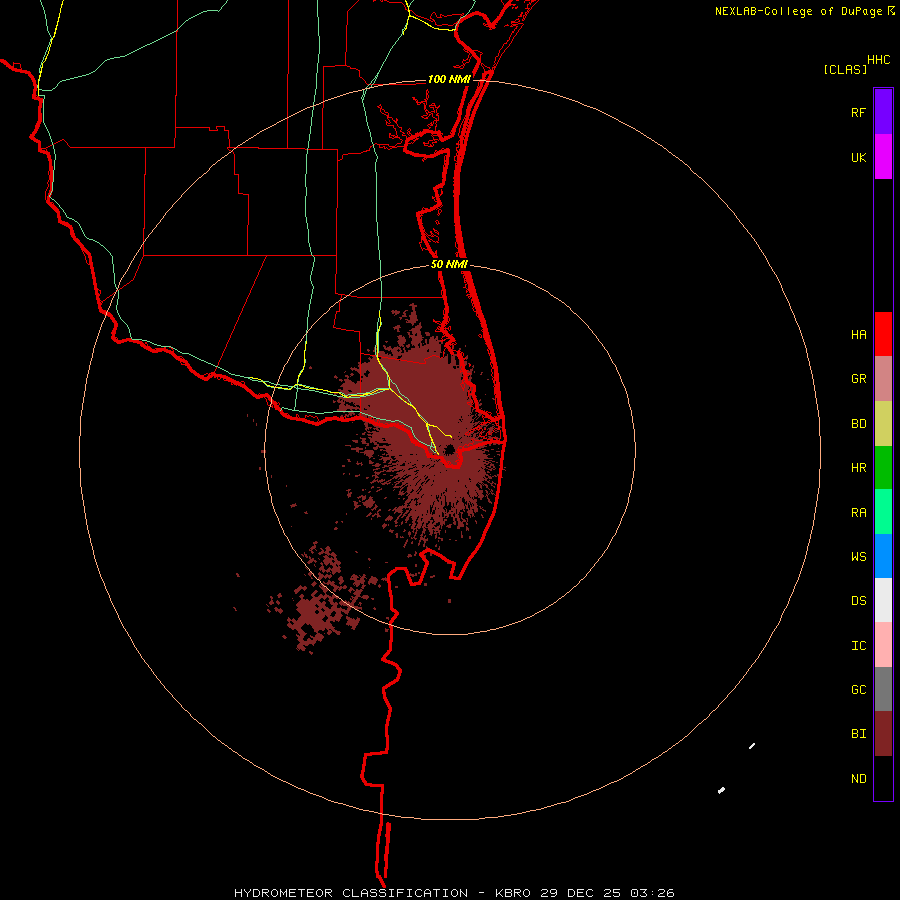The height and width of the screenshot is (900, 900).
Task: Select the WS blue legend swatch
Action: click(883, 556)
